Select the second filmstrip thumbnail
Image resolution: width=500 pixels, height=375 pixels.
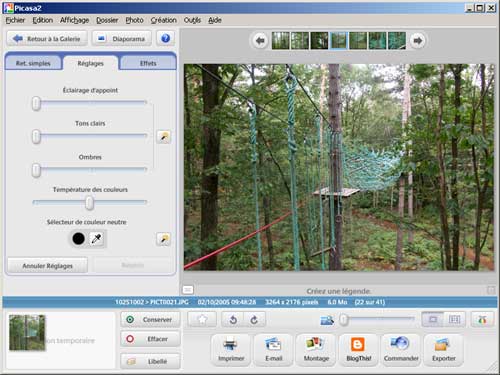pos(300,41)
